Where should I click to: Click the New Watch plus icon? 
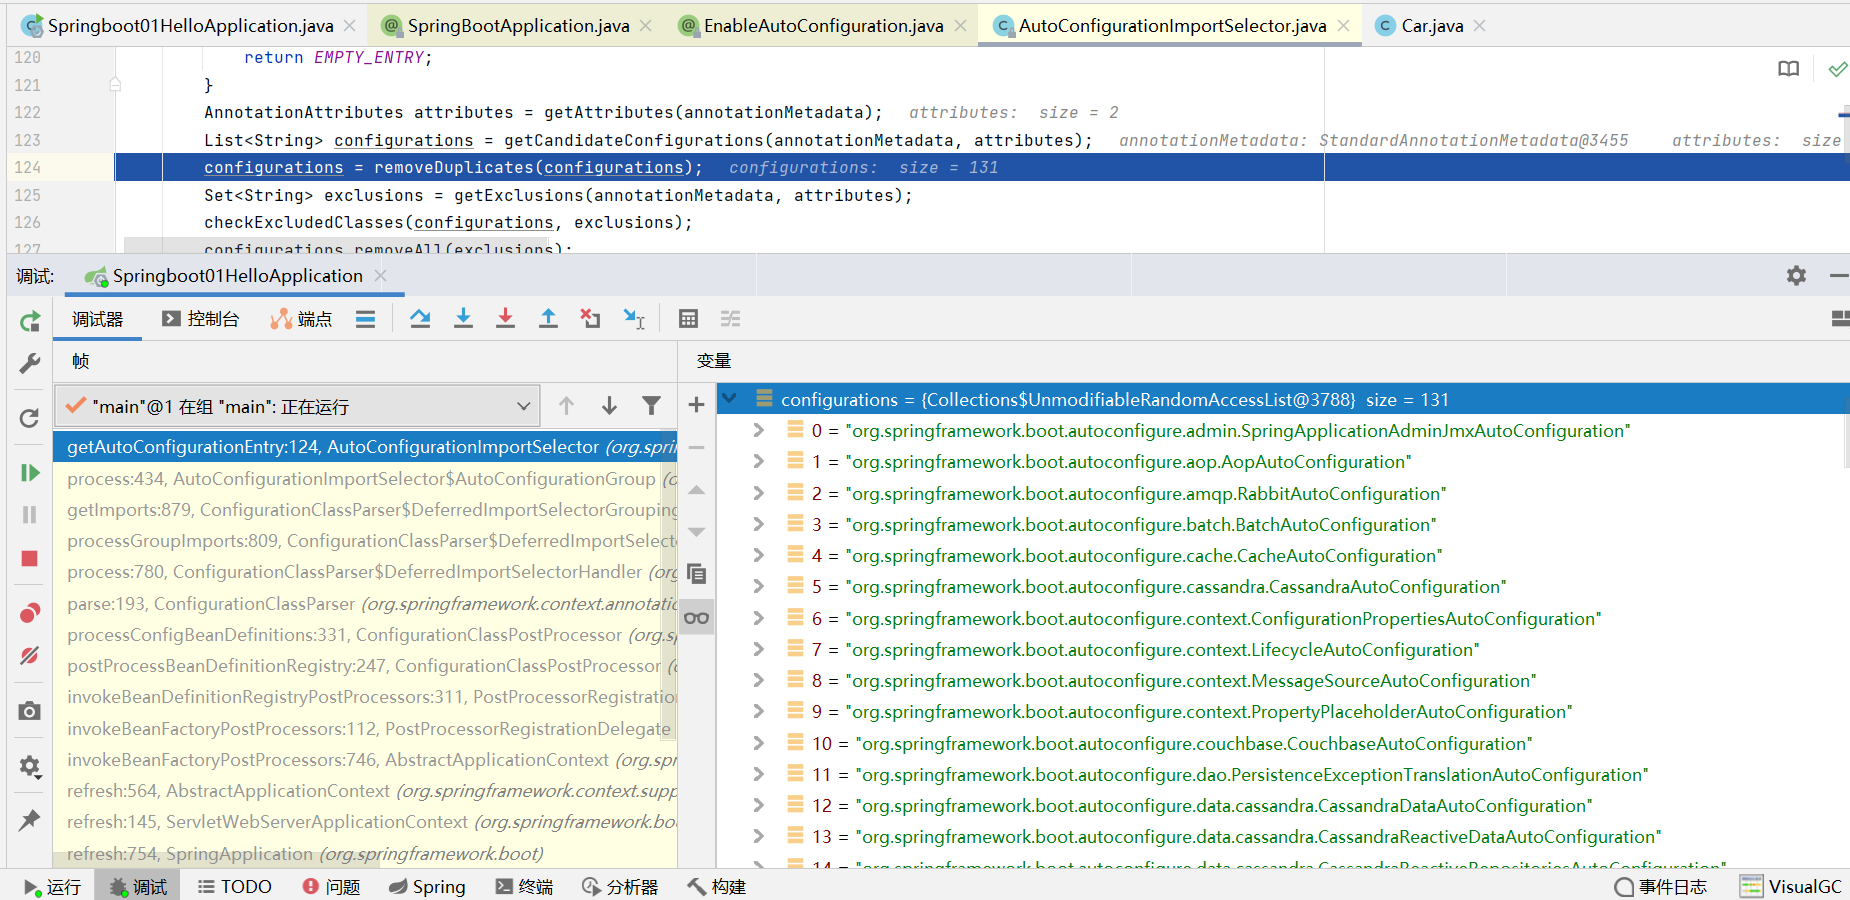click(697, 405)
